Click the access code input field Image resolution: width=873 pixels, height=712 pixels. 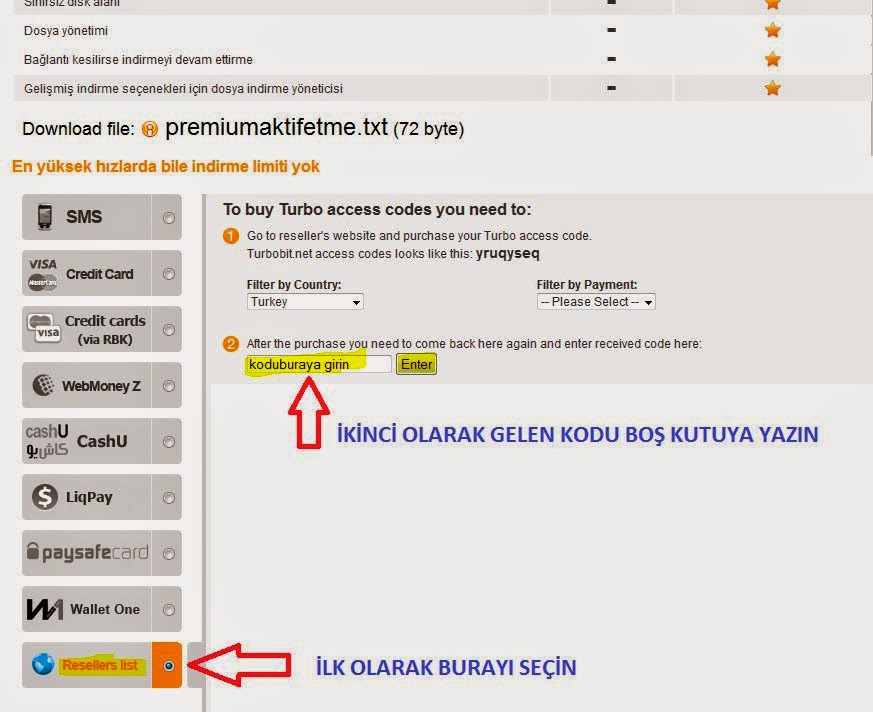[318, 364]
